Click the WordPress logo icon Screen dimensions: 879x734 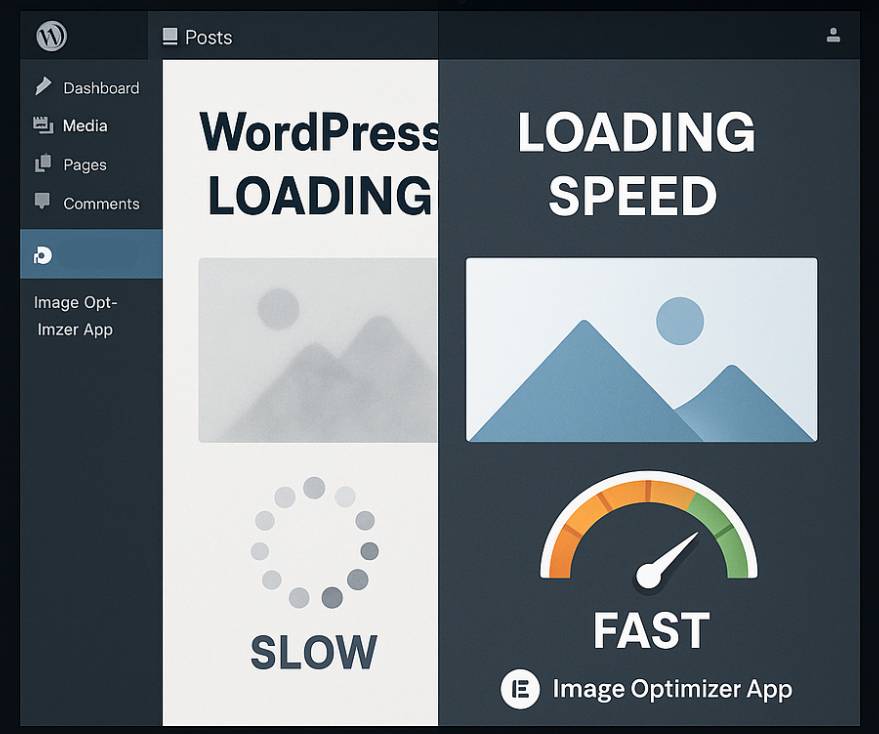[52, 36]
